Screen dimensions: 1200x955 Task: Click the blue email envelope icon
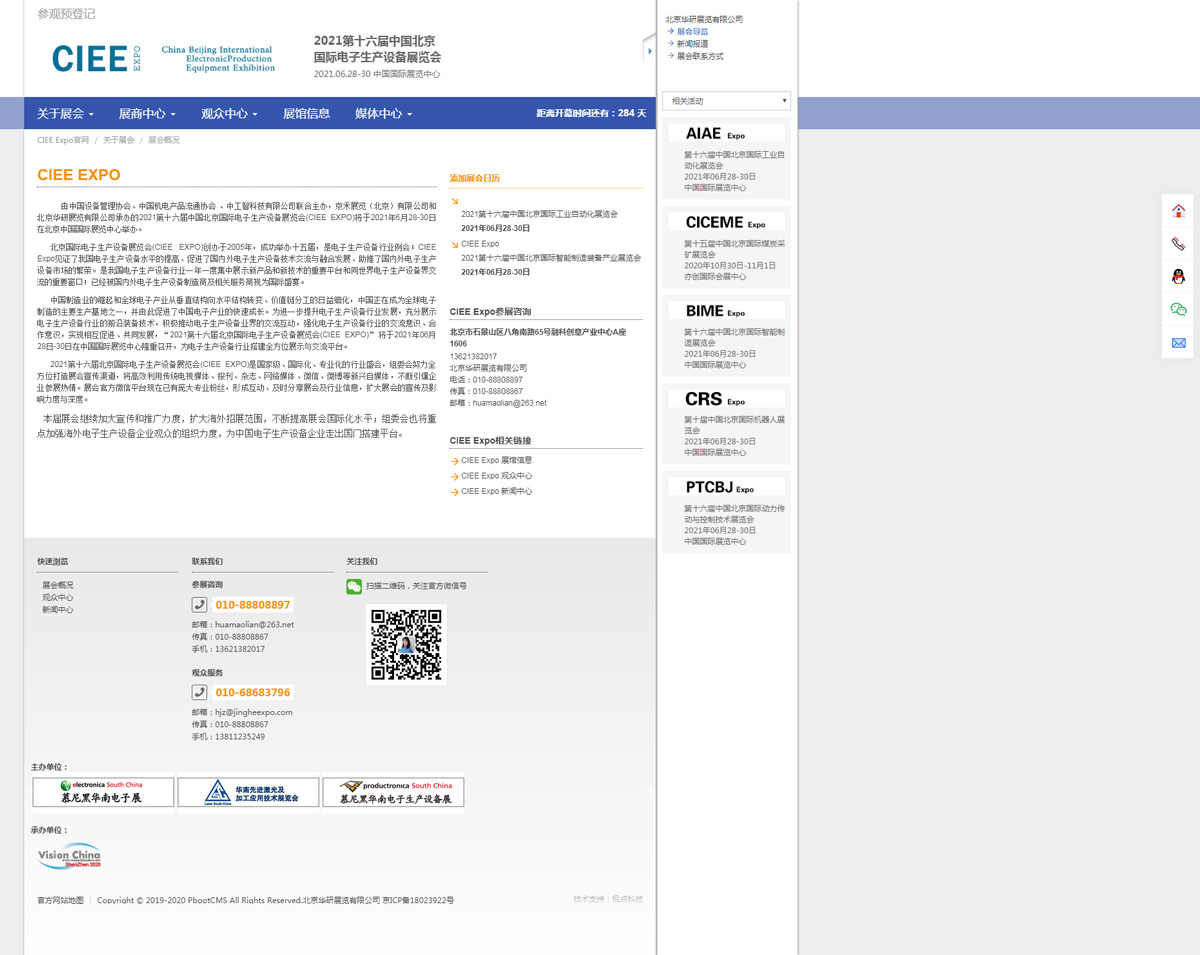point(1178,343)
